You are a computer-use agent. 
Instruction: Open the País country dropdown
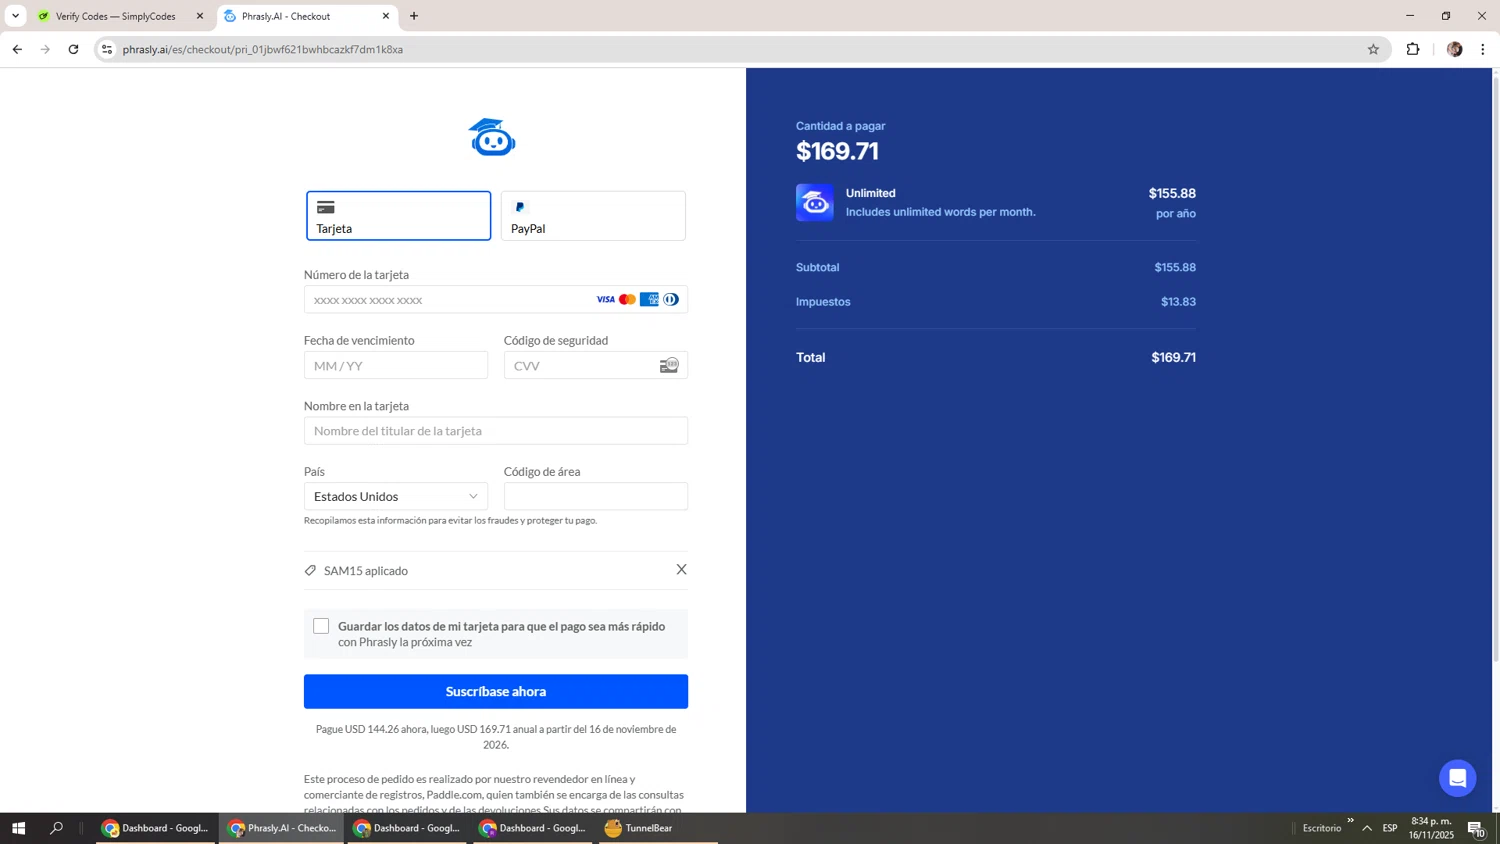click(396, 497)
